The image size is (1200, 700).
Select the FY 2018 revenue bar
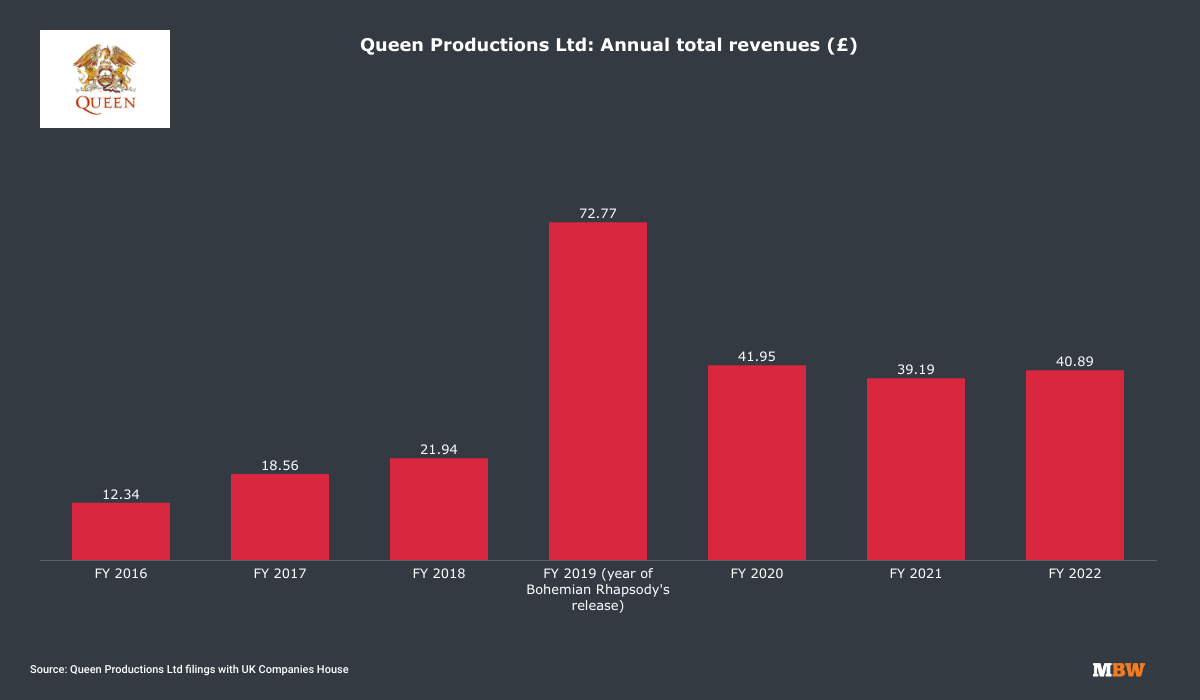pos(439,509)
